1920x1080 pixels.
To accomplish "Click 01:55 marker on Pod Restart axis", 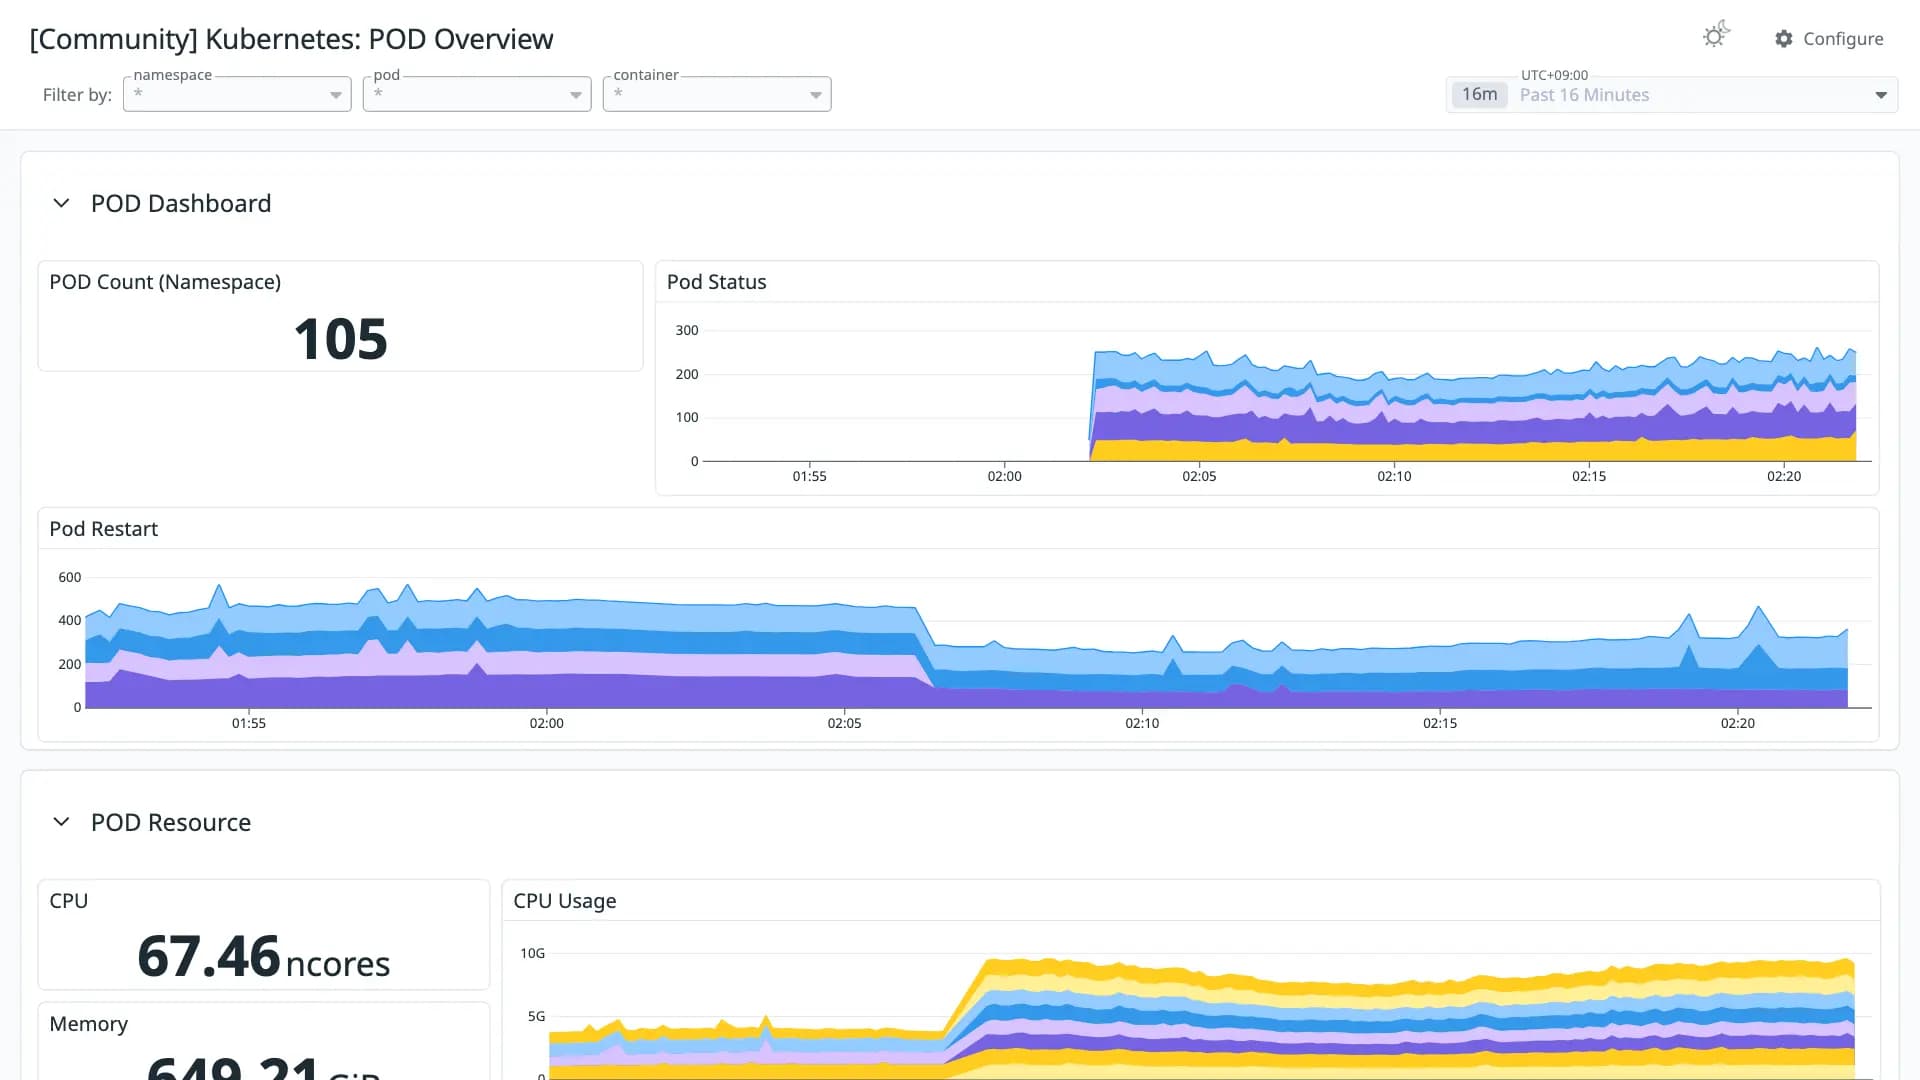I will [249, 723].
